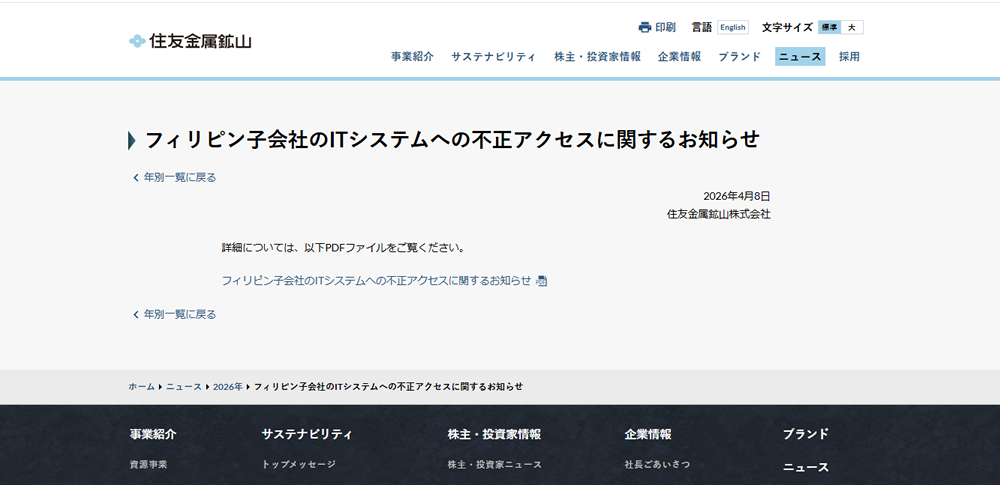Open the 事業紹介 navigation menu
This screenshot has height=485, width=1000.
pos(412,57)
